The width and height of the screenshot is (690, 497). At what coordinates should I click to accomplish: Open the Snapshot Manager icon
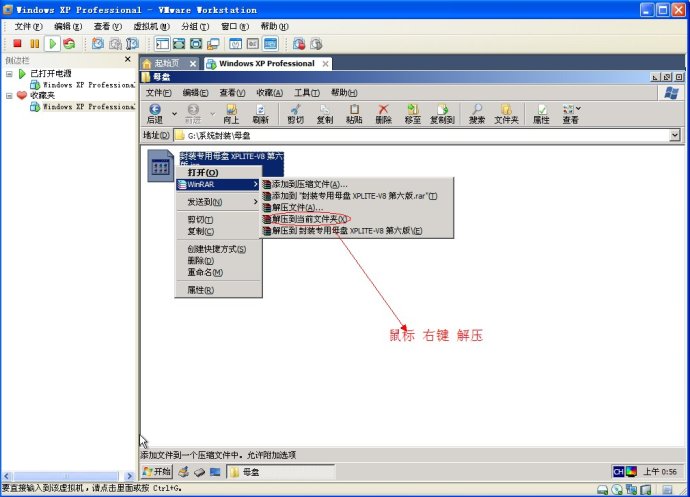tap(132, 44)
